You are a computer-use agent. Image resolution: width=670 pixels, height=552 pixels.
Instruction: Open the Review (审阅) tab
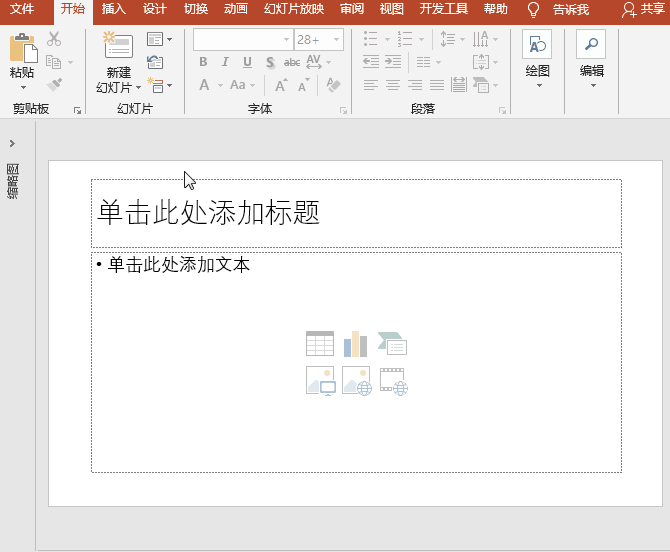(x=352, y=9)
